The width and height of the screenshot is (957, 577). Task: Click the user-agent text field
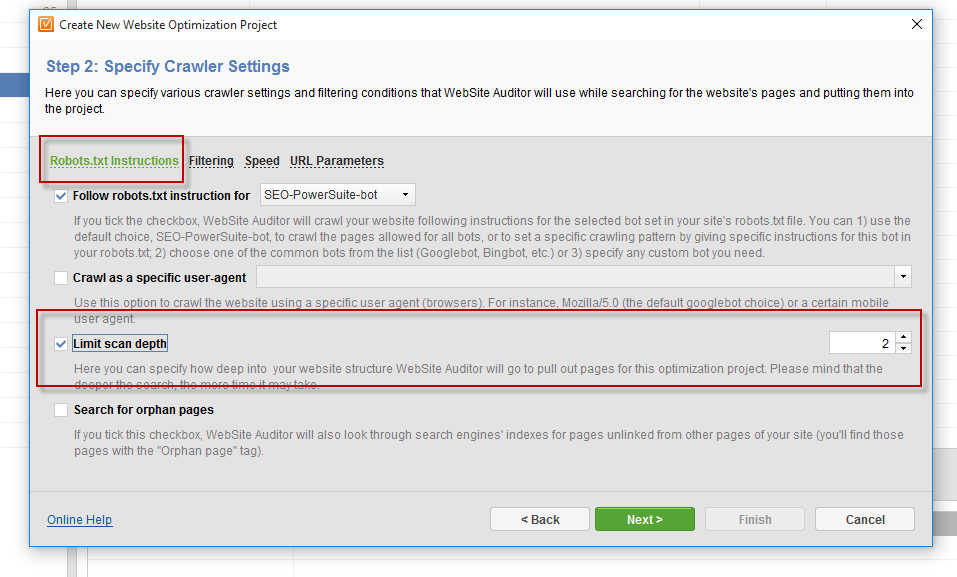pyautogui.click(x=576, y=277)
